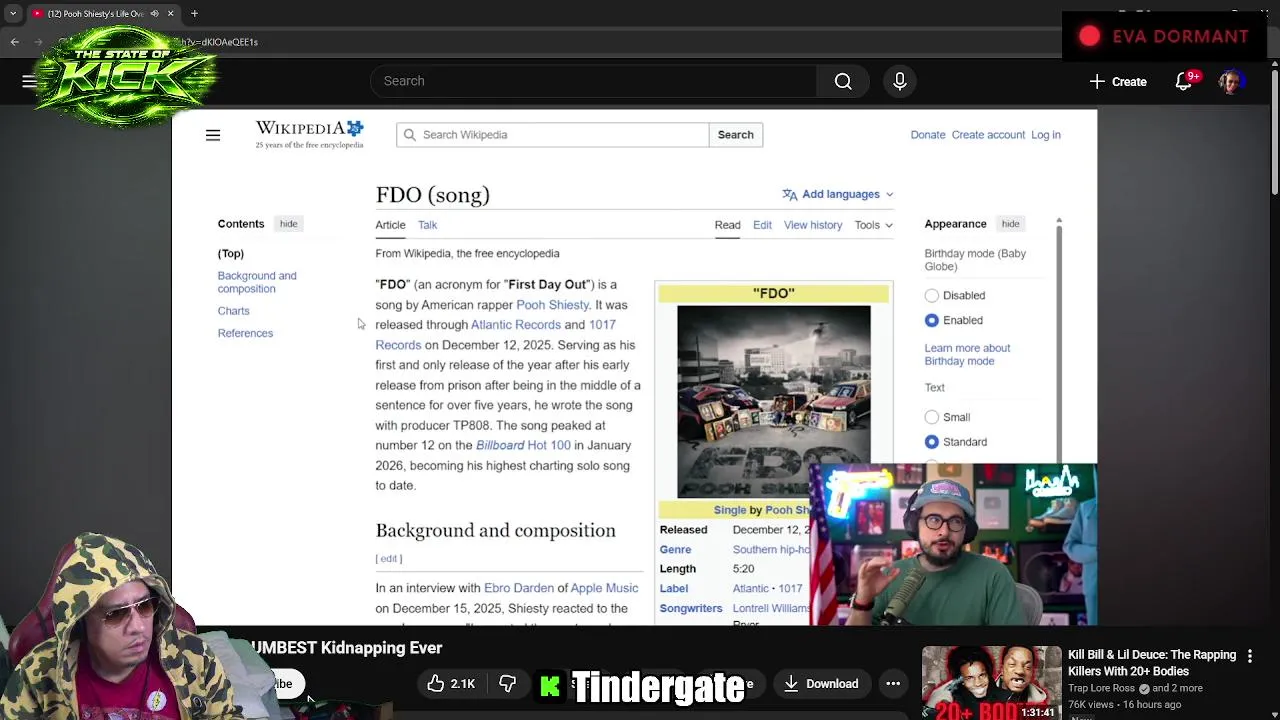Open Genre link in infobox
1280x720 pixels.
(675, 550)
